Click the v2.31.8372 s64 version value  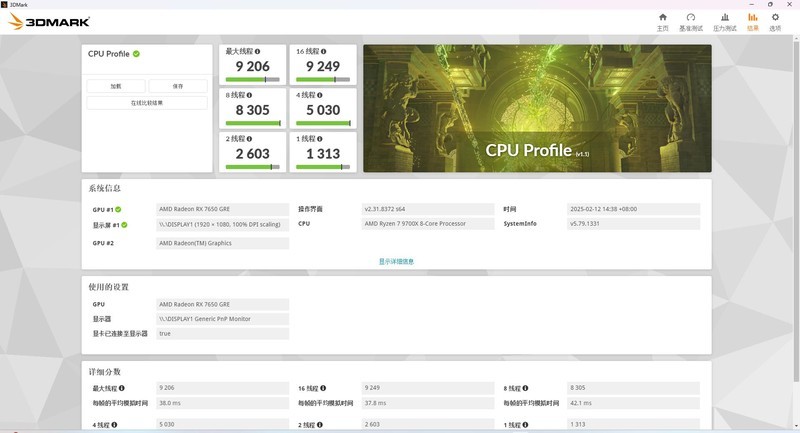[428, 209]
